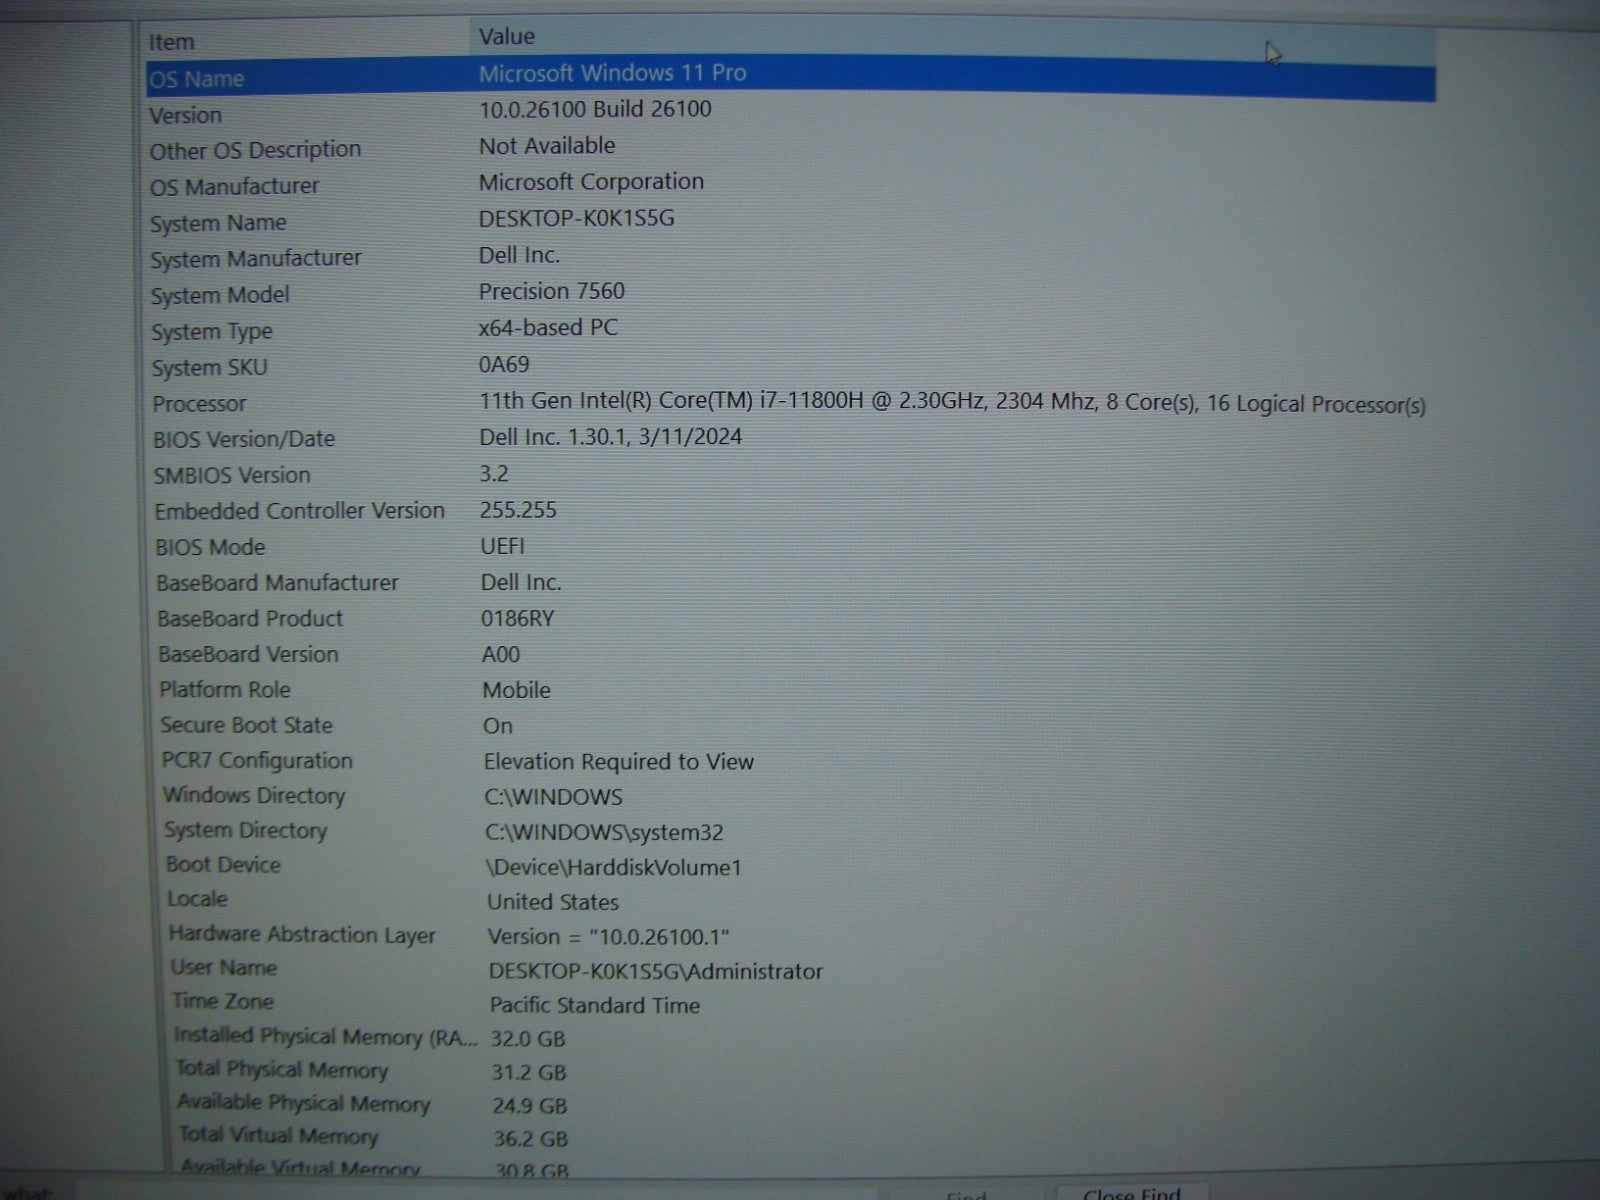Select the SMBIOS Version row
This screenshot has width=1600, height=1200.
tap(232, 476)
